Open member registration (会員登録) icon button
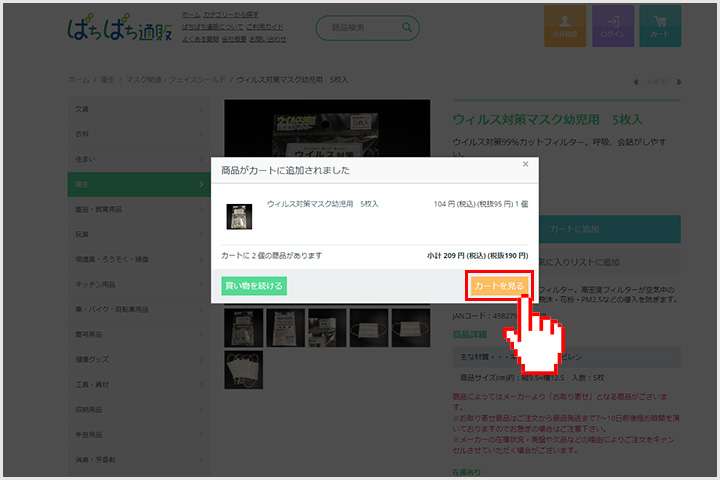The height and width of the screenshot is (480, 720). tap(565, 26)
